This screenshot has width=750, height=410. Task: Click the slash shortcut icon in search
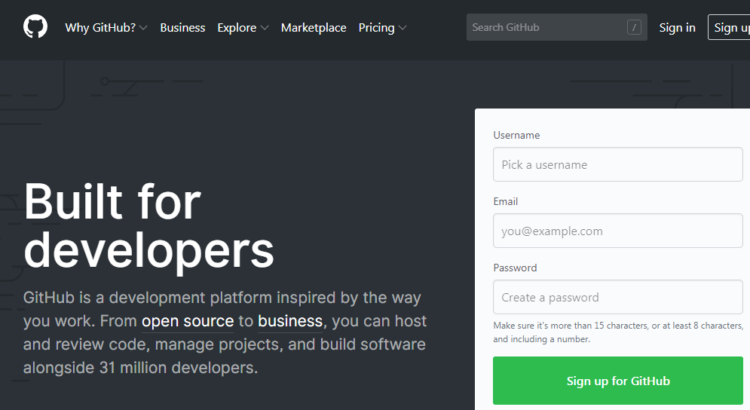[x=634, y=28]
